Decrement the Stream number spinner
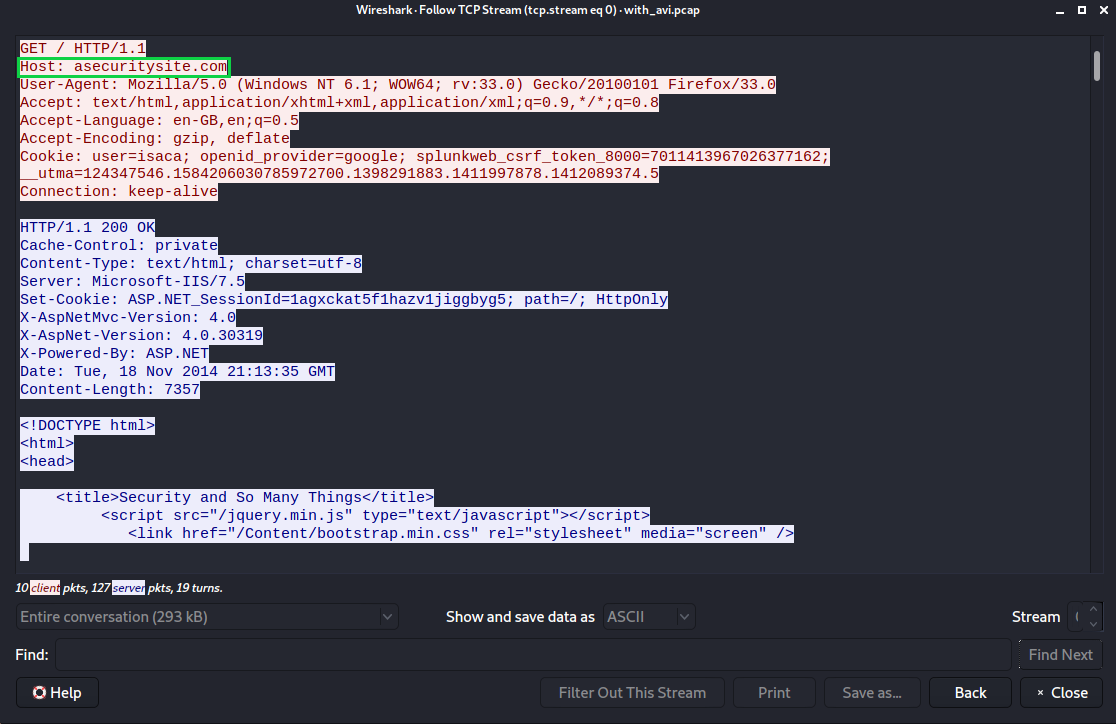This screenshot has width=1116, height=724. tap(1093, 624)
